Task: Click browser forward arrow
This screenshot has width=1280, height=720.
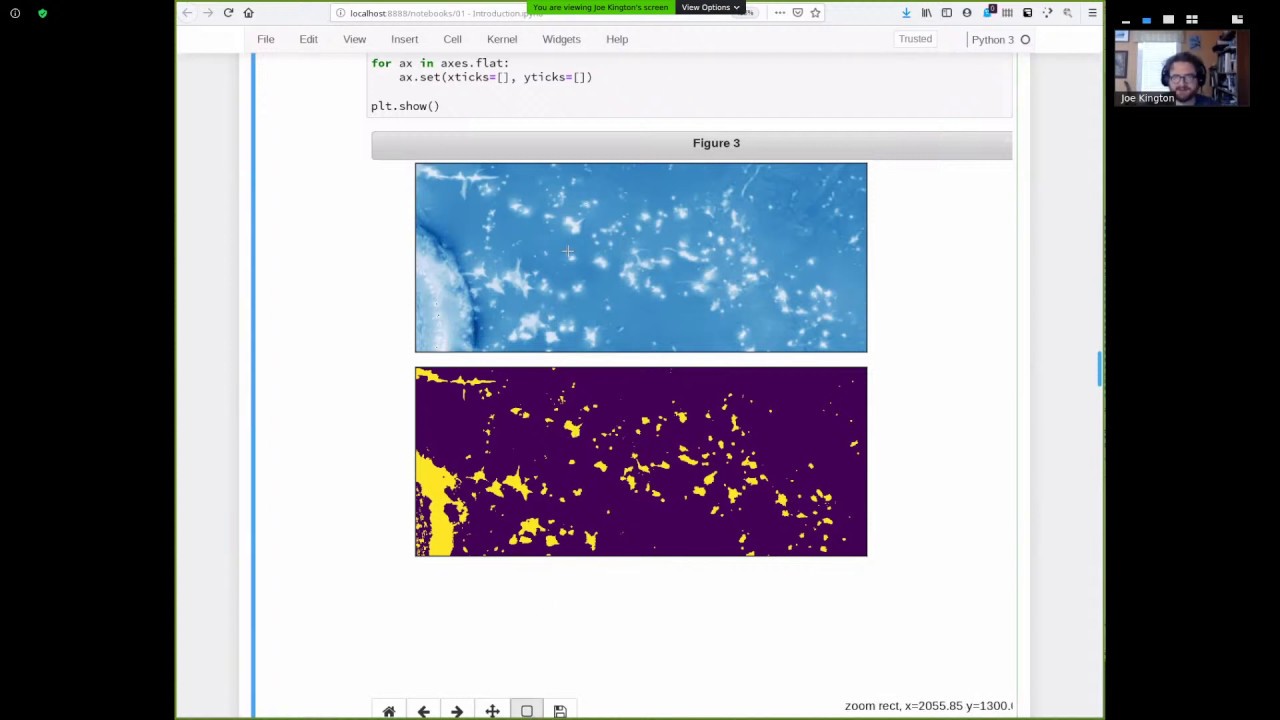Action: pos(208,13)
